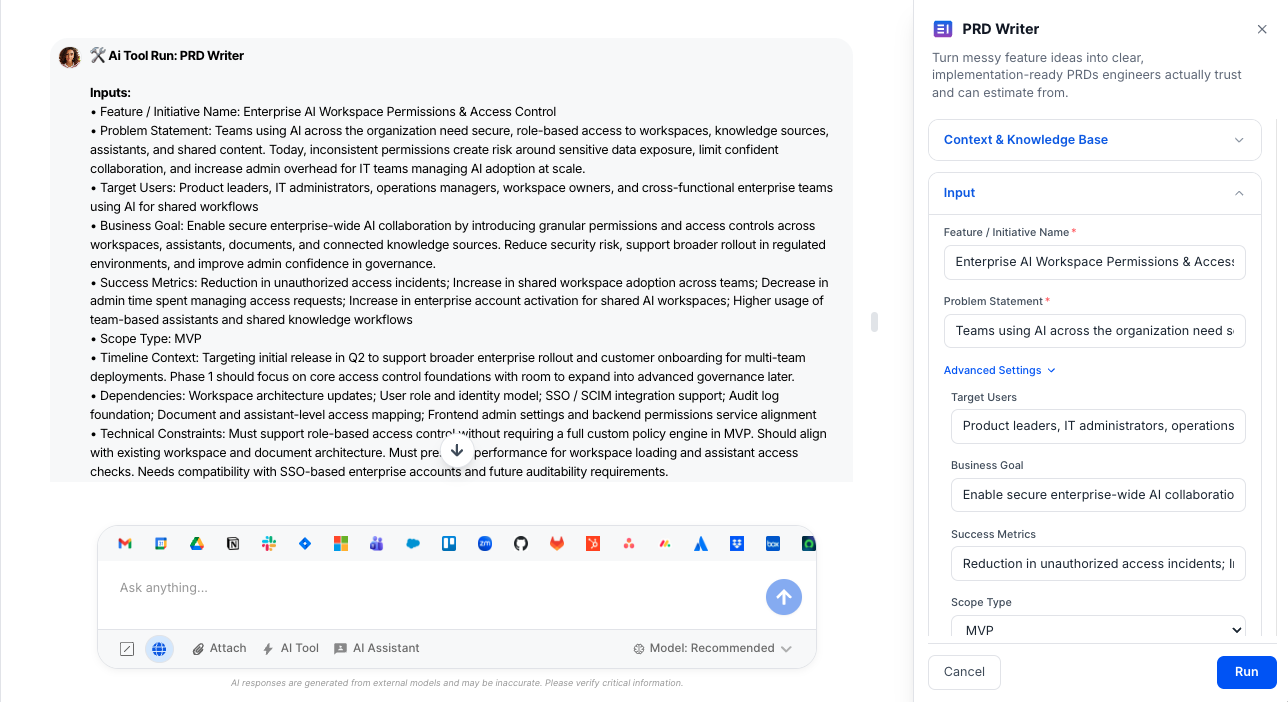Click the slash-box icon beside the globe
Screen dimensions: 1288x702
tap(127, 649)
